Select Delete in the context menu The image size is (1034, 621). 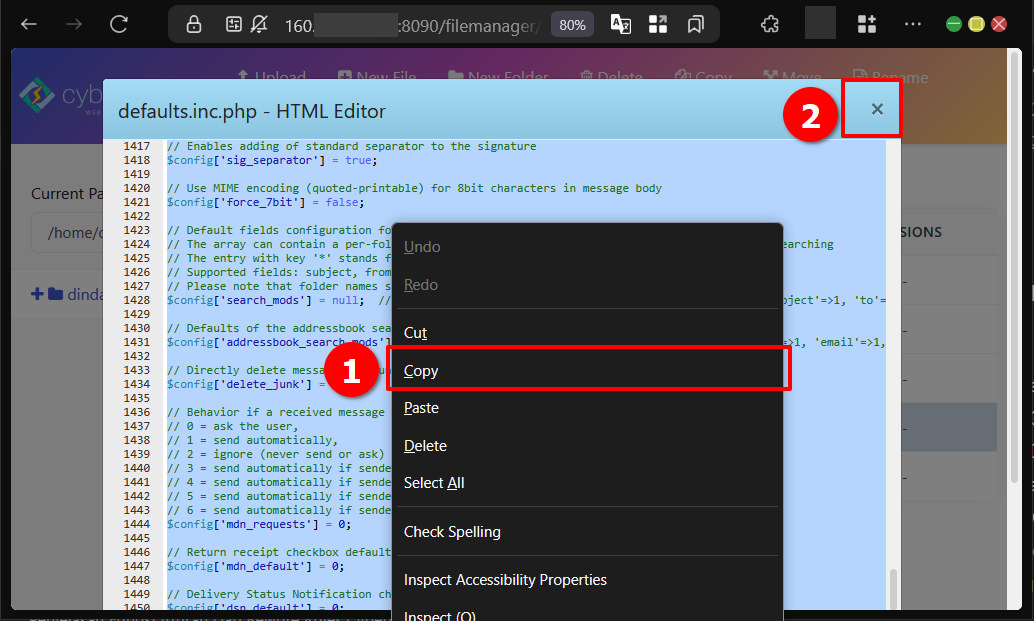coord(425,446)
